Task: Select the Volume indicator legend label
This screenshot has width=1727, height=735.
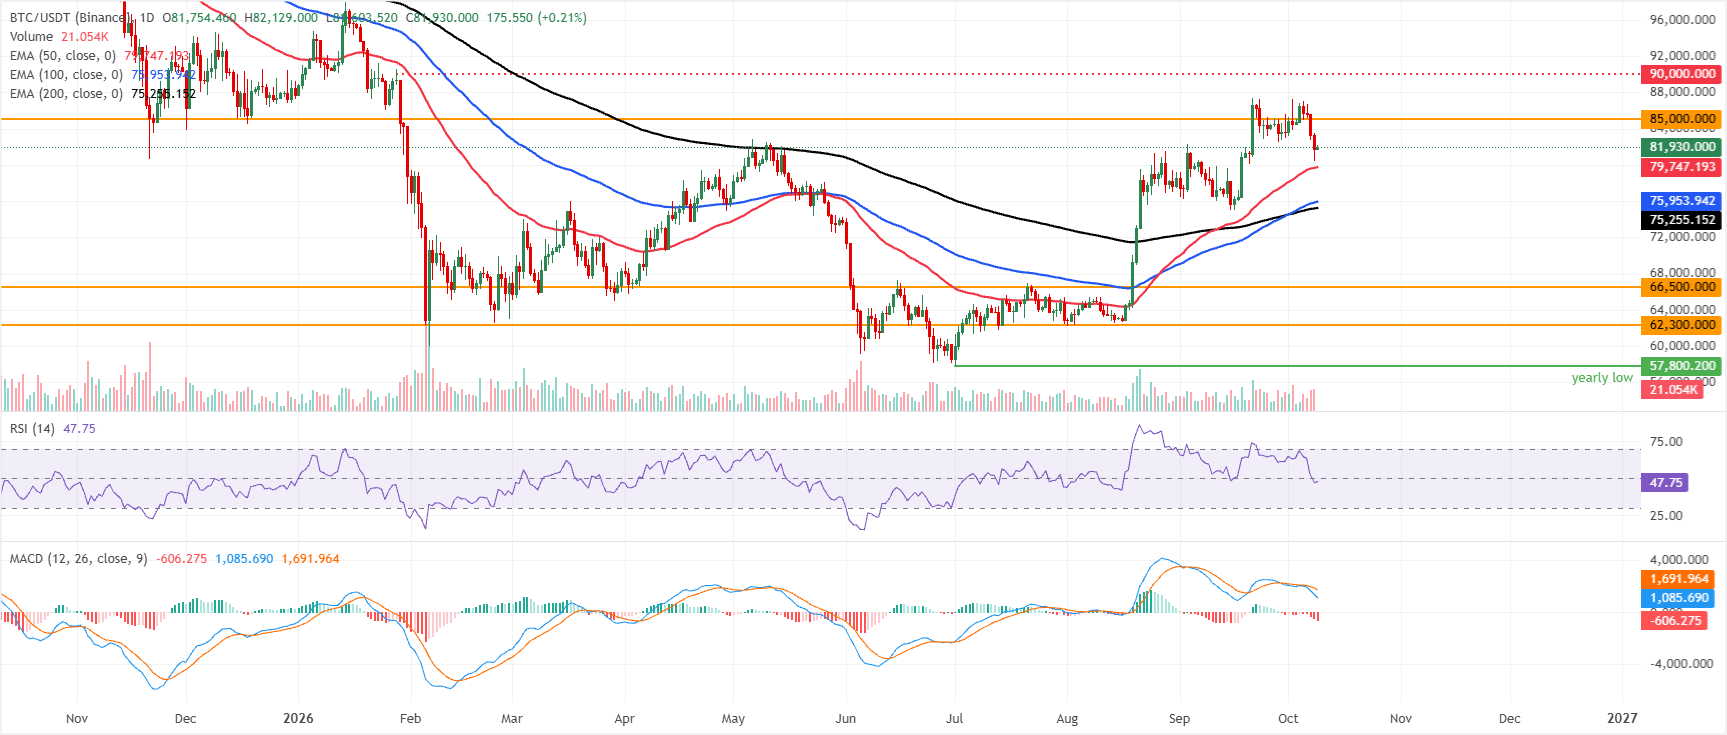Action: [x=32, y=37]
